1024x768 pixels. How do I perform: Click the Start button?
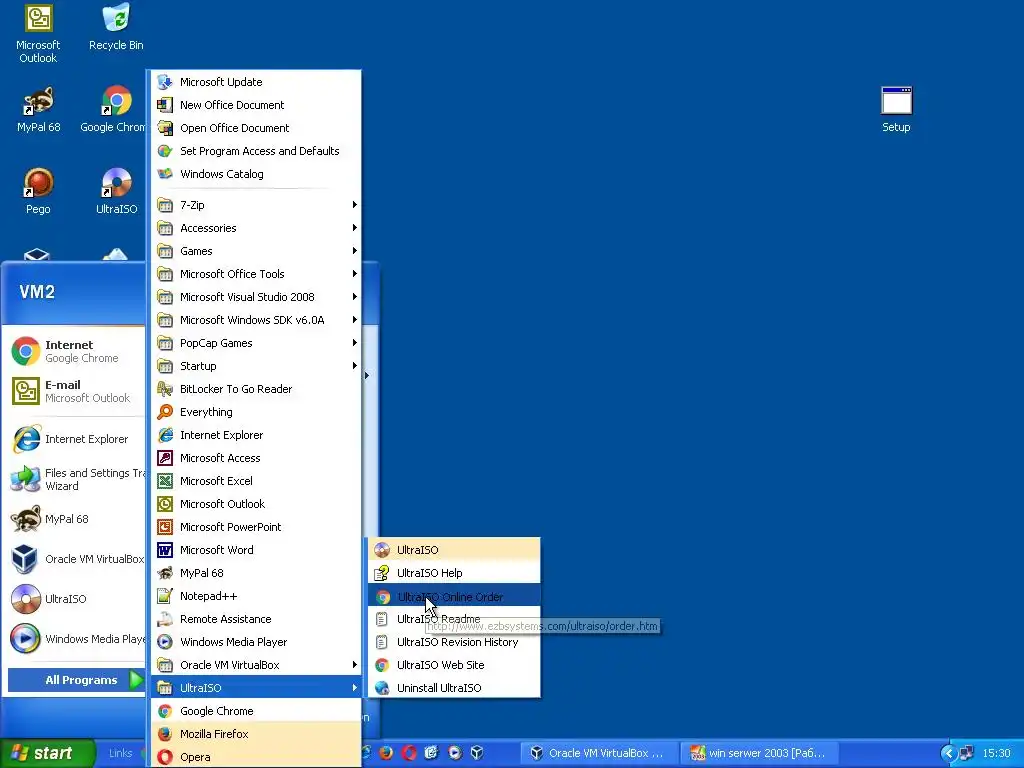(x=46, y=753)
